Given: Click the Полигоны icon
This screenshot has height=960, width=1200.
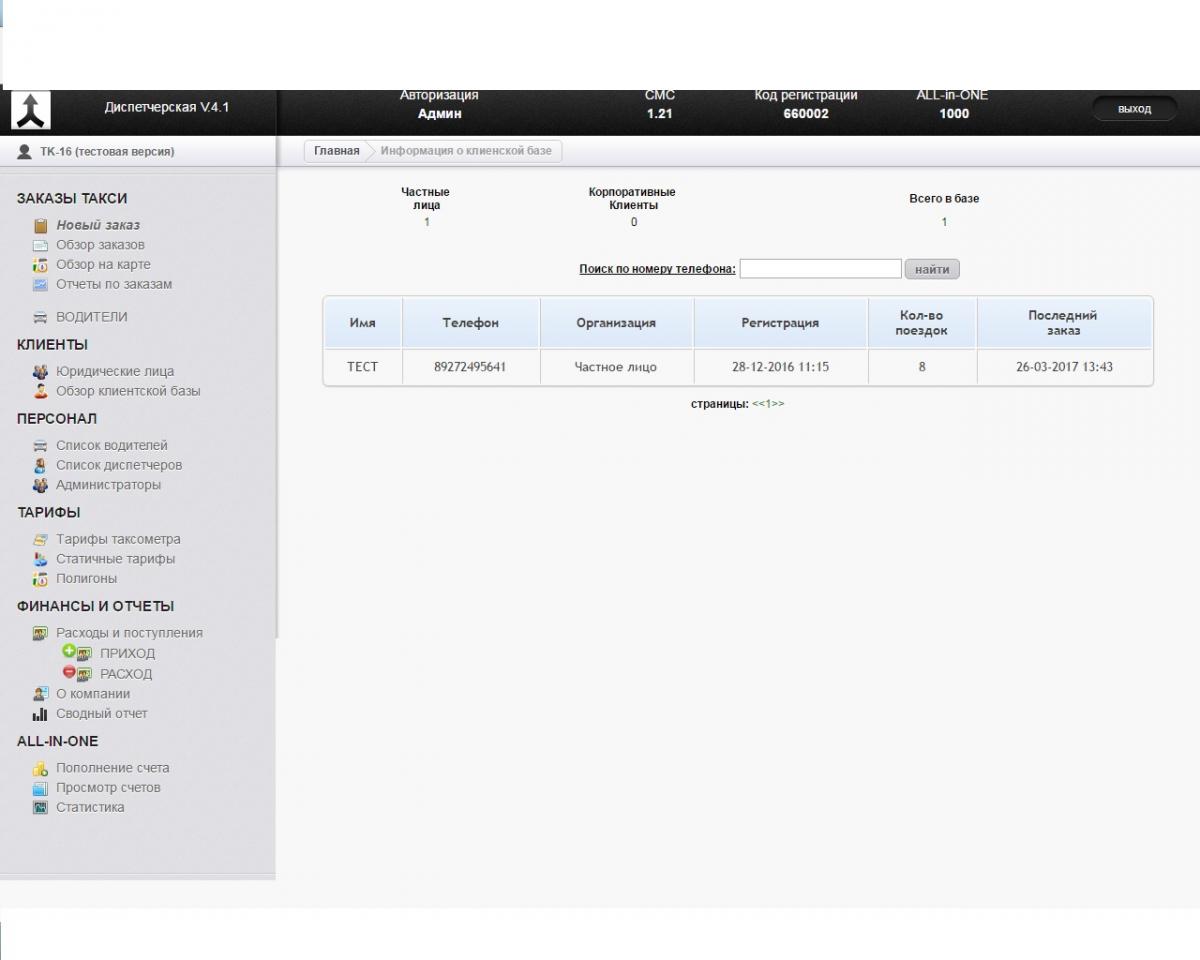Looking at the screenshot, I should 40,579.
